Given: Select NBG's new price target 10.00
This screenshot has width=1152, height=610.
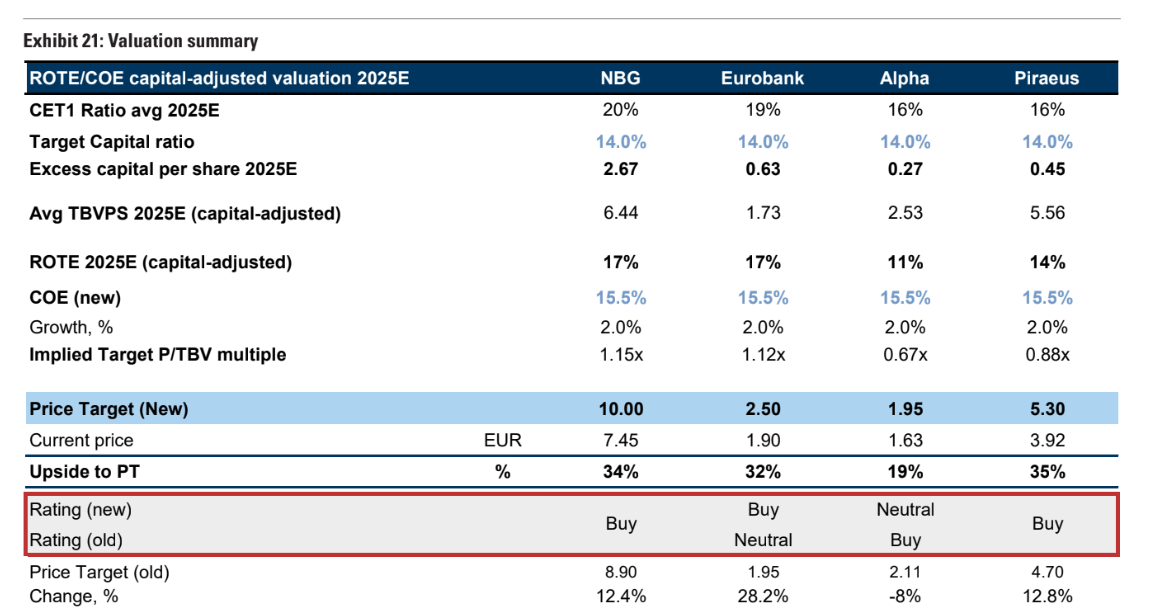Looking at the screenshot, I should 621,408.
